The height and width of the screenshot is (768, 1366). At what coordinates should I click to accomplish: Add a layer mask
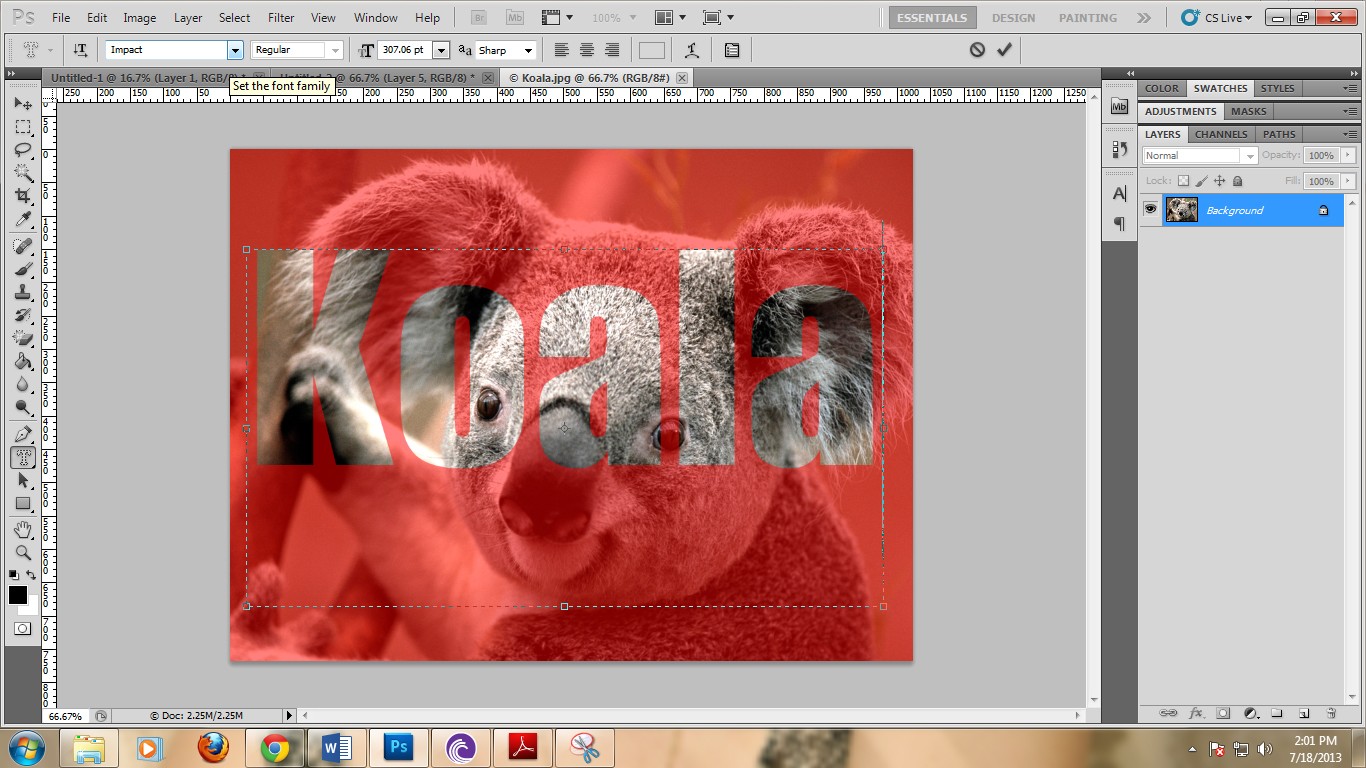tap(1223, 713)
